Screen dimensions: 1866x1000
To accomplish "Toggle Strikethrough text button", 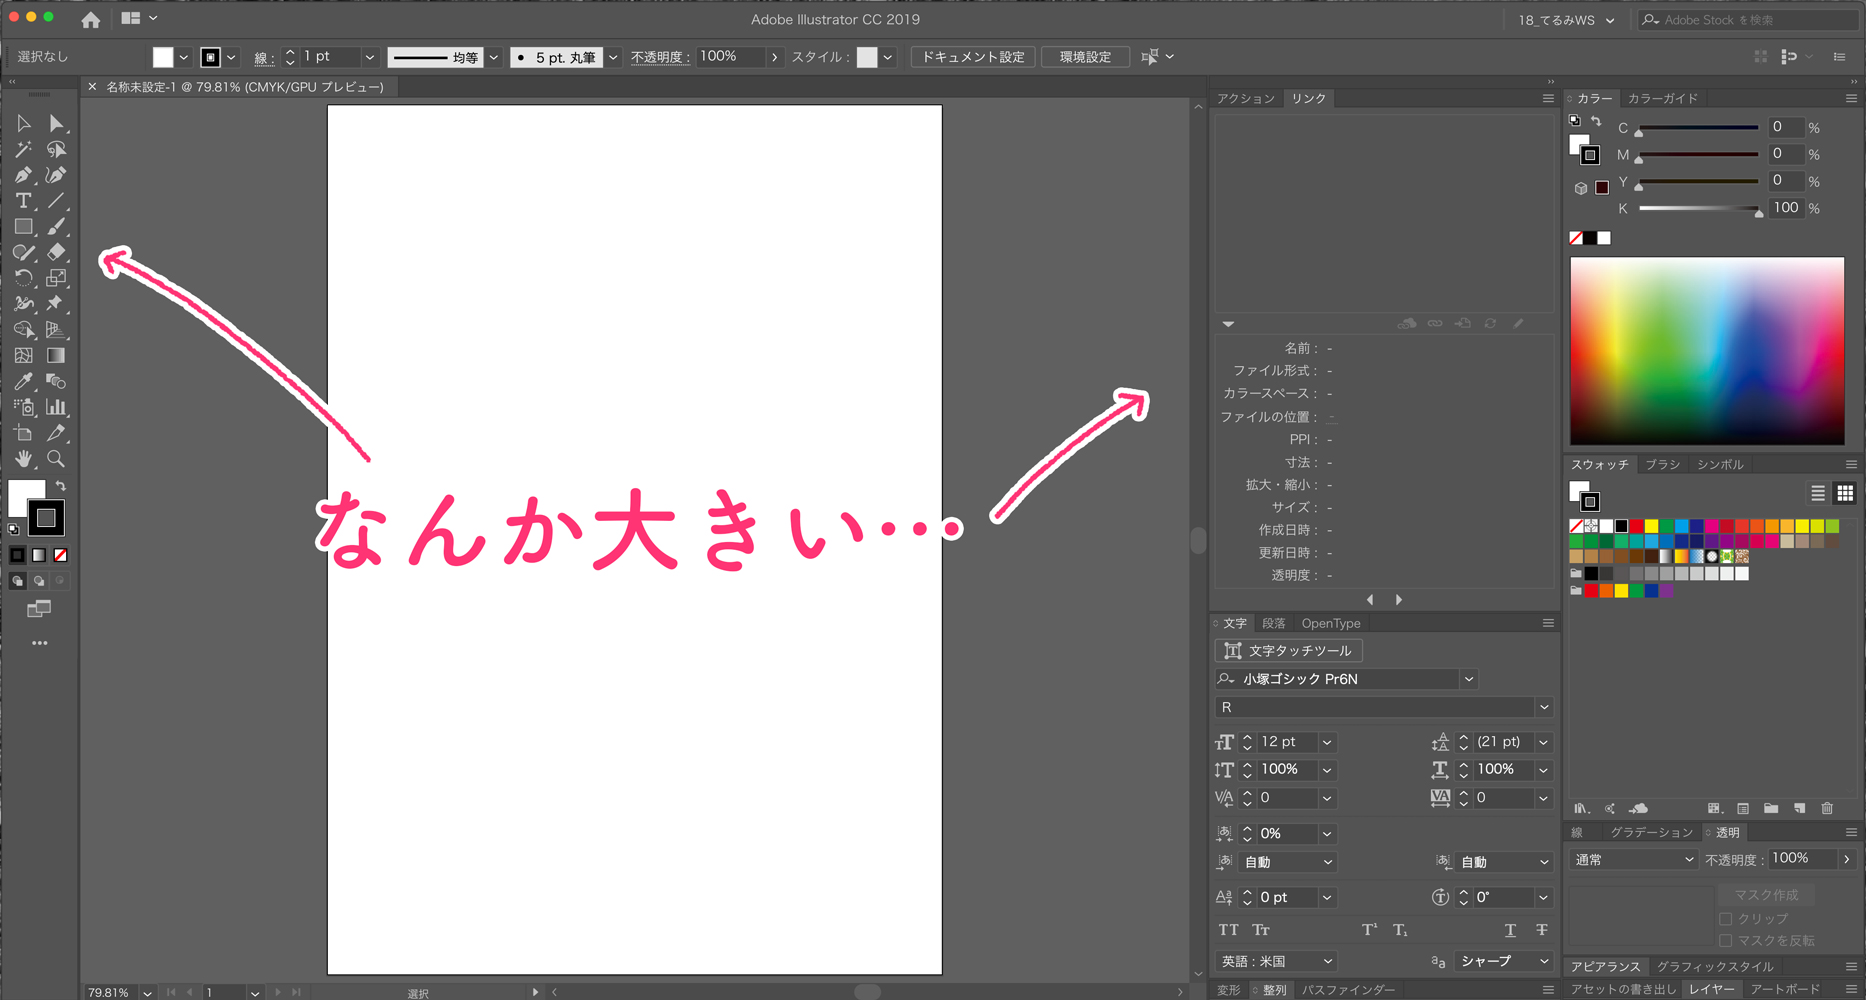I will click(1542, 930).
